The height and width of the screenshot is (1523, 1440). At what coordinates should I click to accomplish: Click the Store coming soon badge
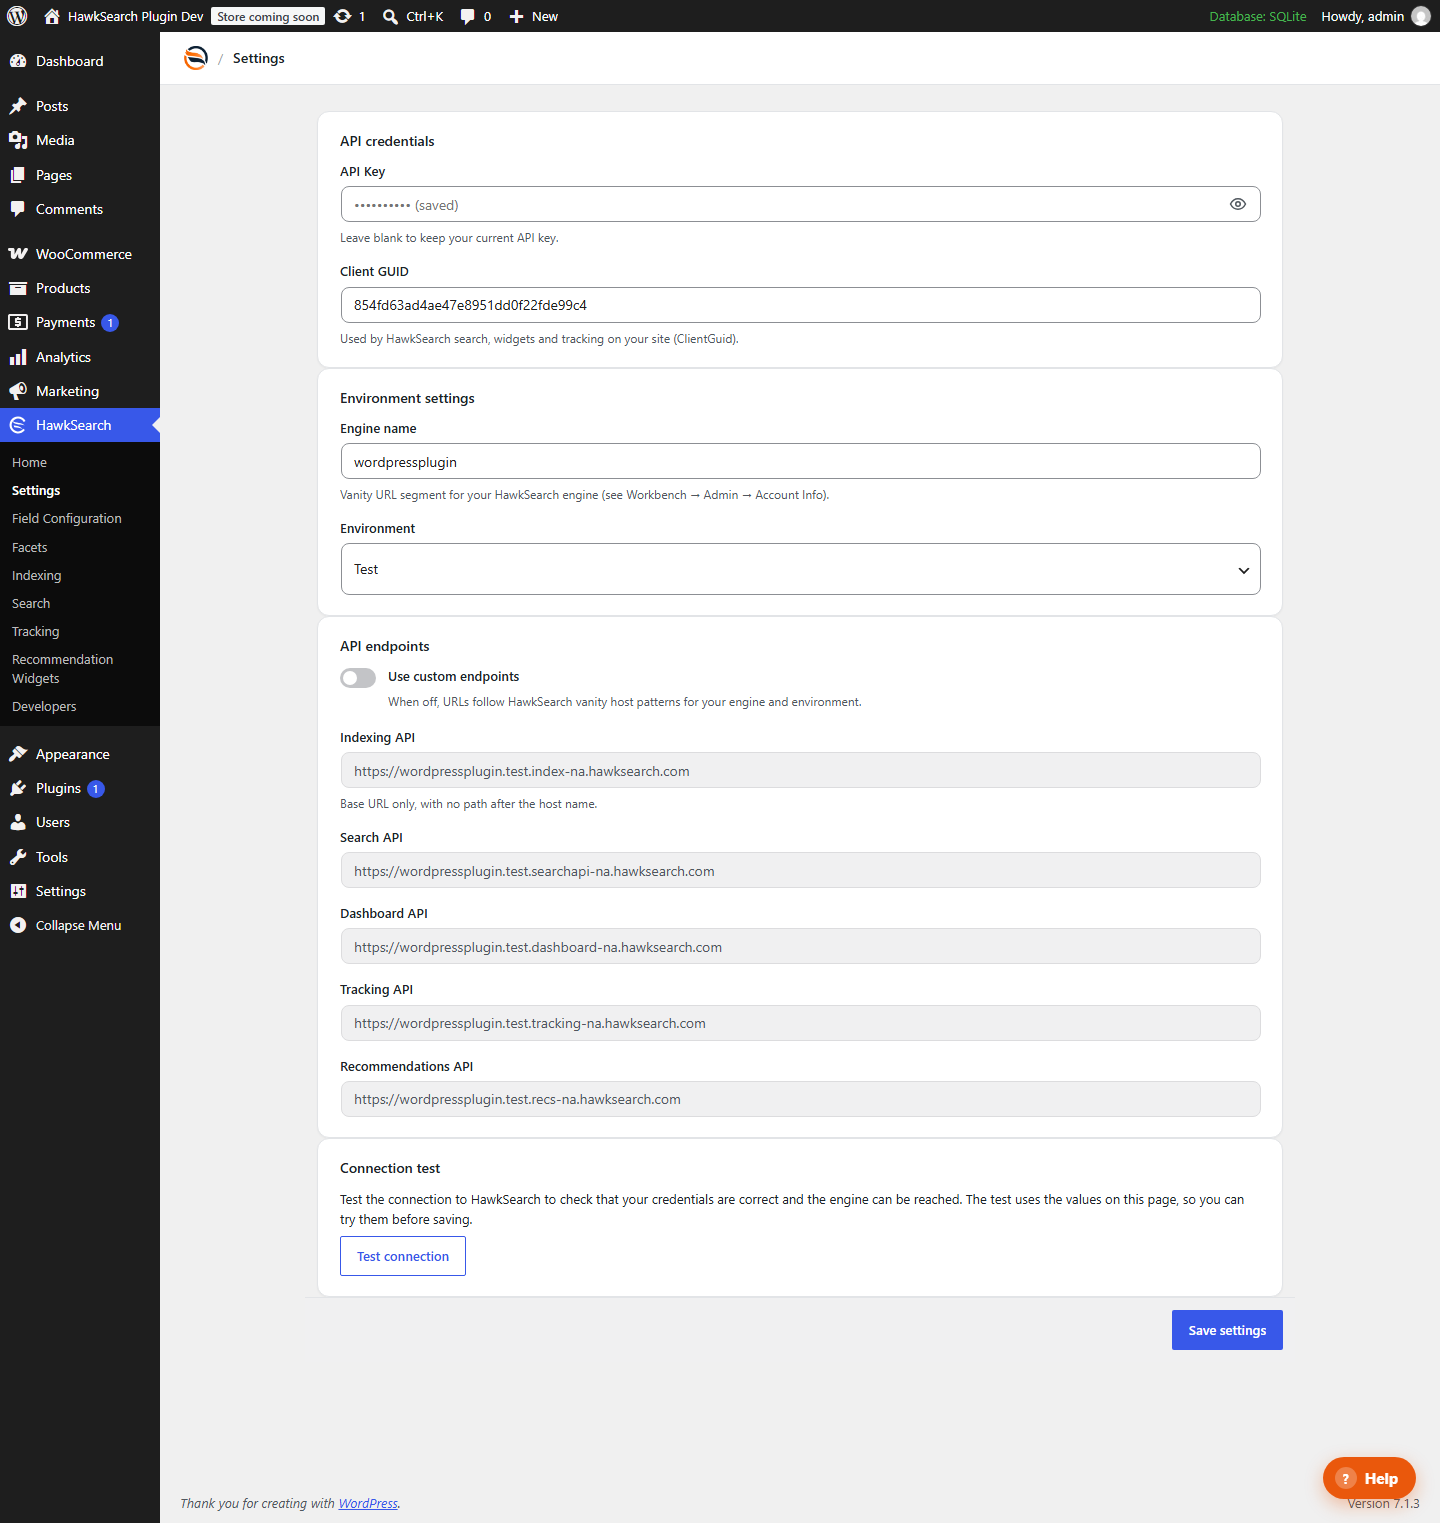pyautogui.click(x=268, y=17)
